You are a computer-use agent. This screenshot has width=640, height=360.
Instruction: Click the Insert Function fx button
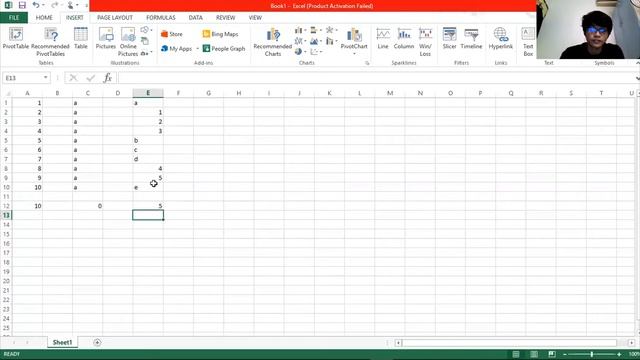(107, 78)
